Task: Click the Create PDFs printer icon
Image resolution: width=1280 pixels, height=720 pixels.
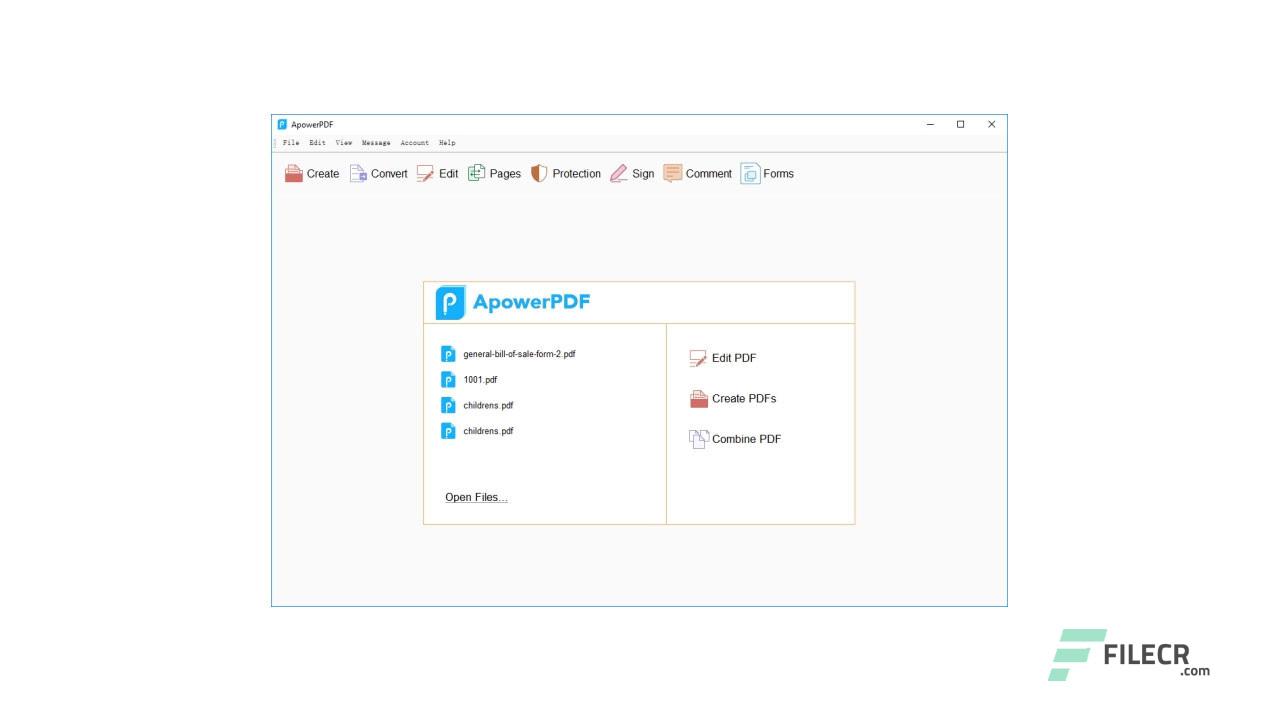Action: tap(699, 399)
